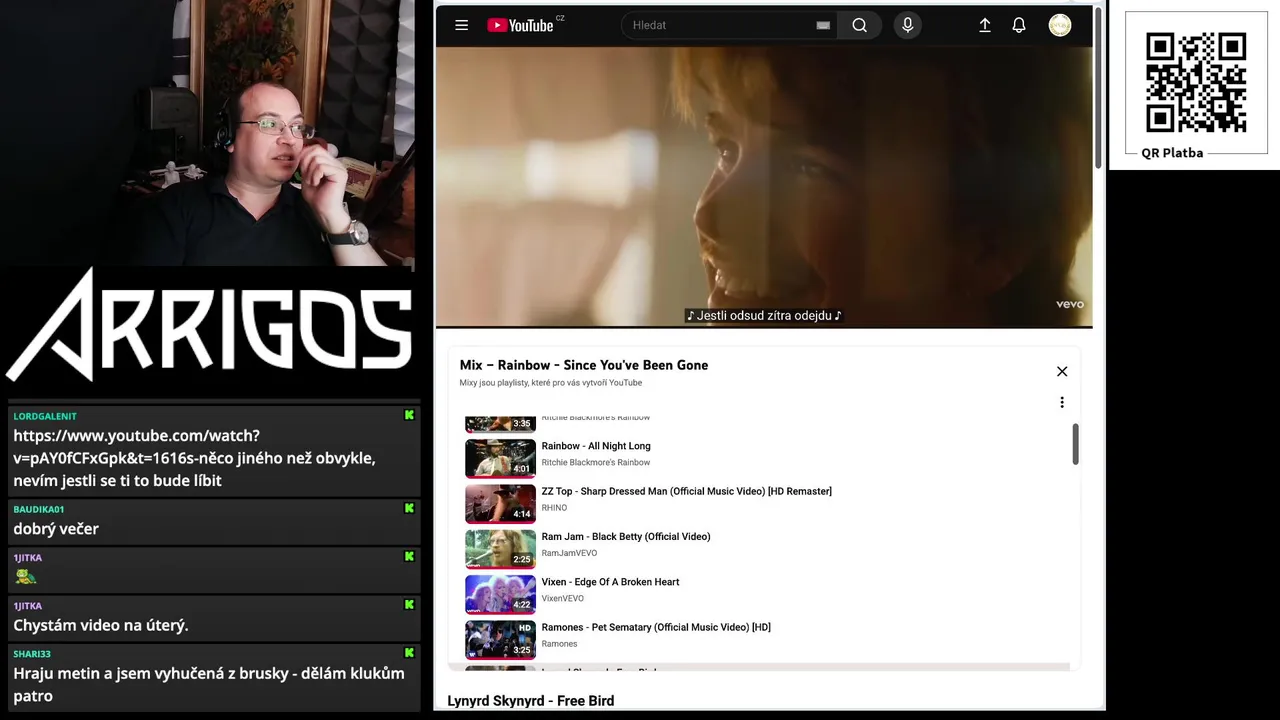1280x720 pixels.
Task: Click the turtle emoji in 1JITKA's message
Action: tap(26, 577)
